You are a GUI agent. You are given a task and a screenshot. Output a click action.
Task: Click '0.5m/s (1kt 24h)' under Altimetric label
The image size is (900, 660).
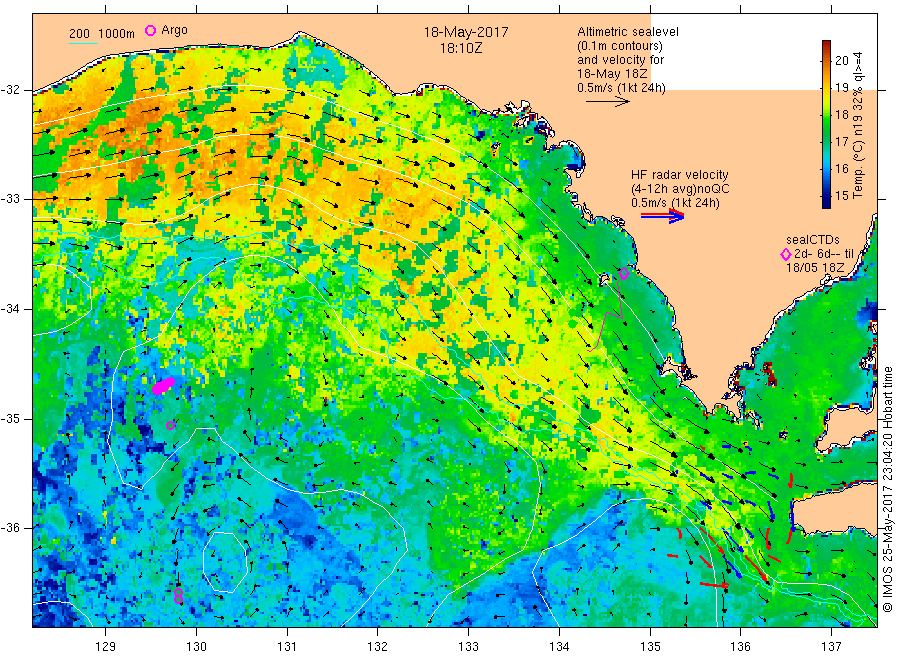(x=622, y=88)
